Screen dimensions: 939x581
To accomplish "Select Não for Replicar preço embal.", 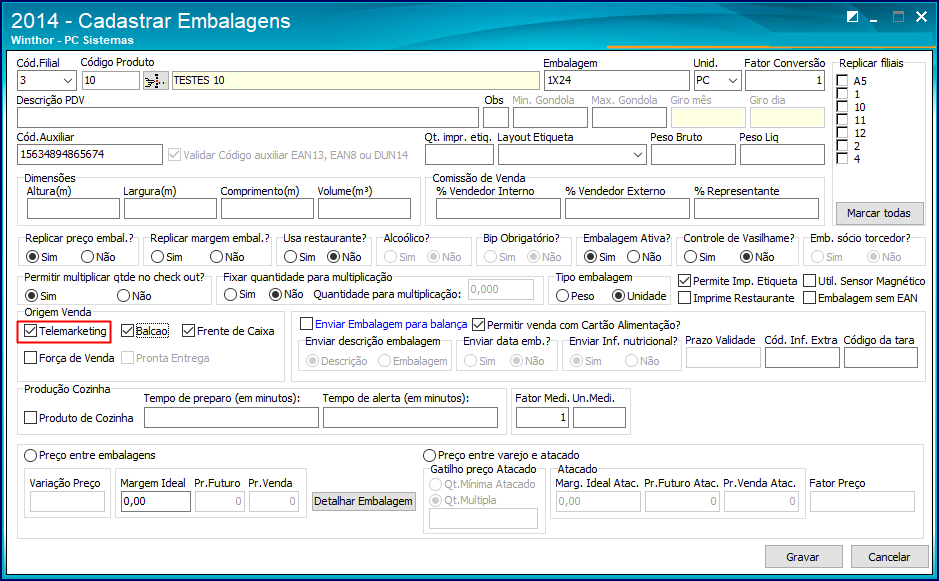I will [88, 257].
